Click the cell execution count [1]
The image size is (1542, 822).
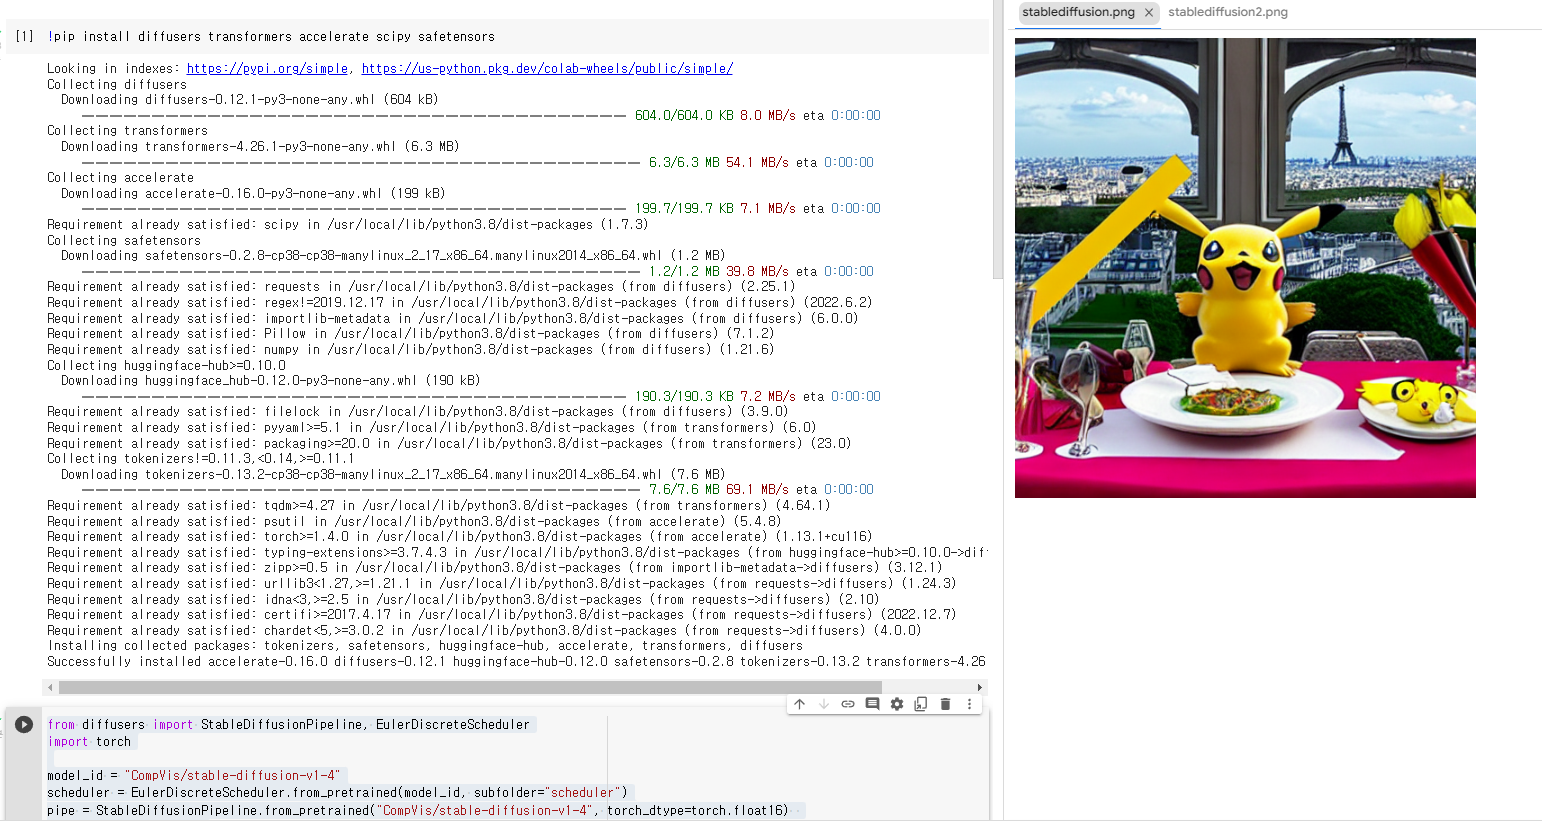click(25, 36)
